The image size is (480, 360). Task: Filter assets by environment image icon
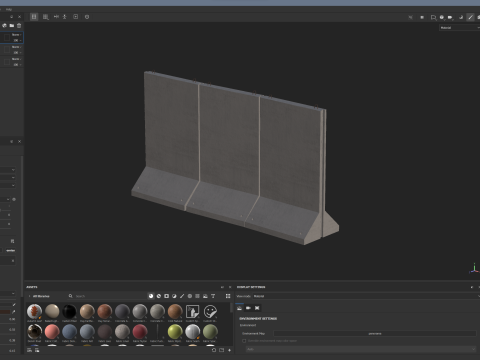click(x=205, y=296)
